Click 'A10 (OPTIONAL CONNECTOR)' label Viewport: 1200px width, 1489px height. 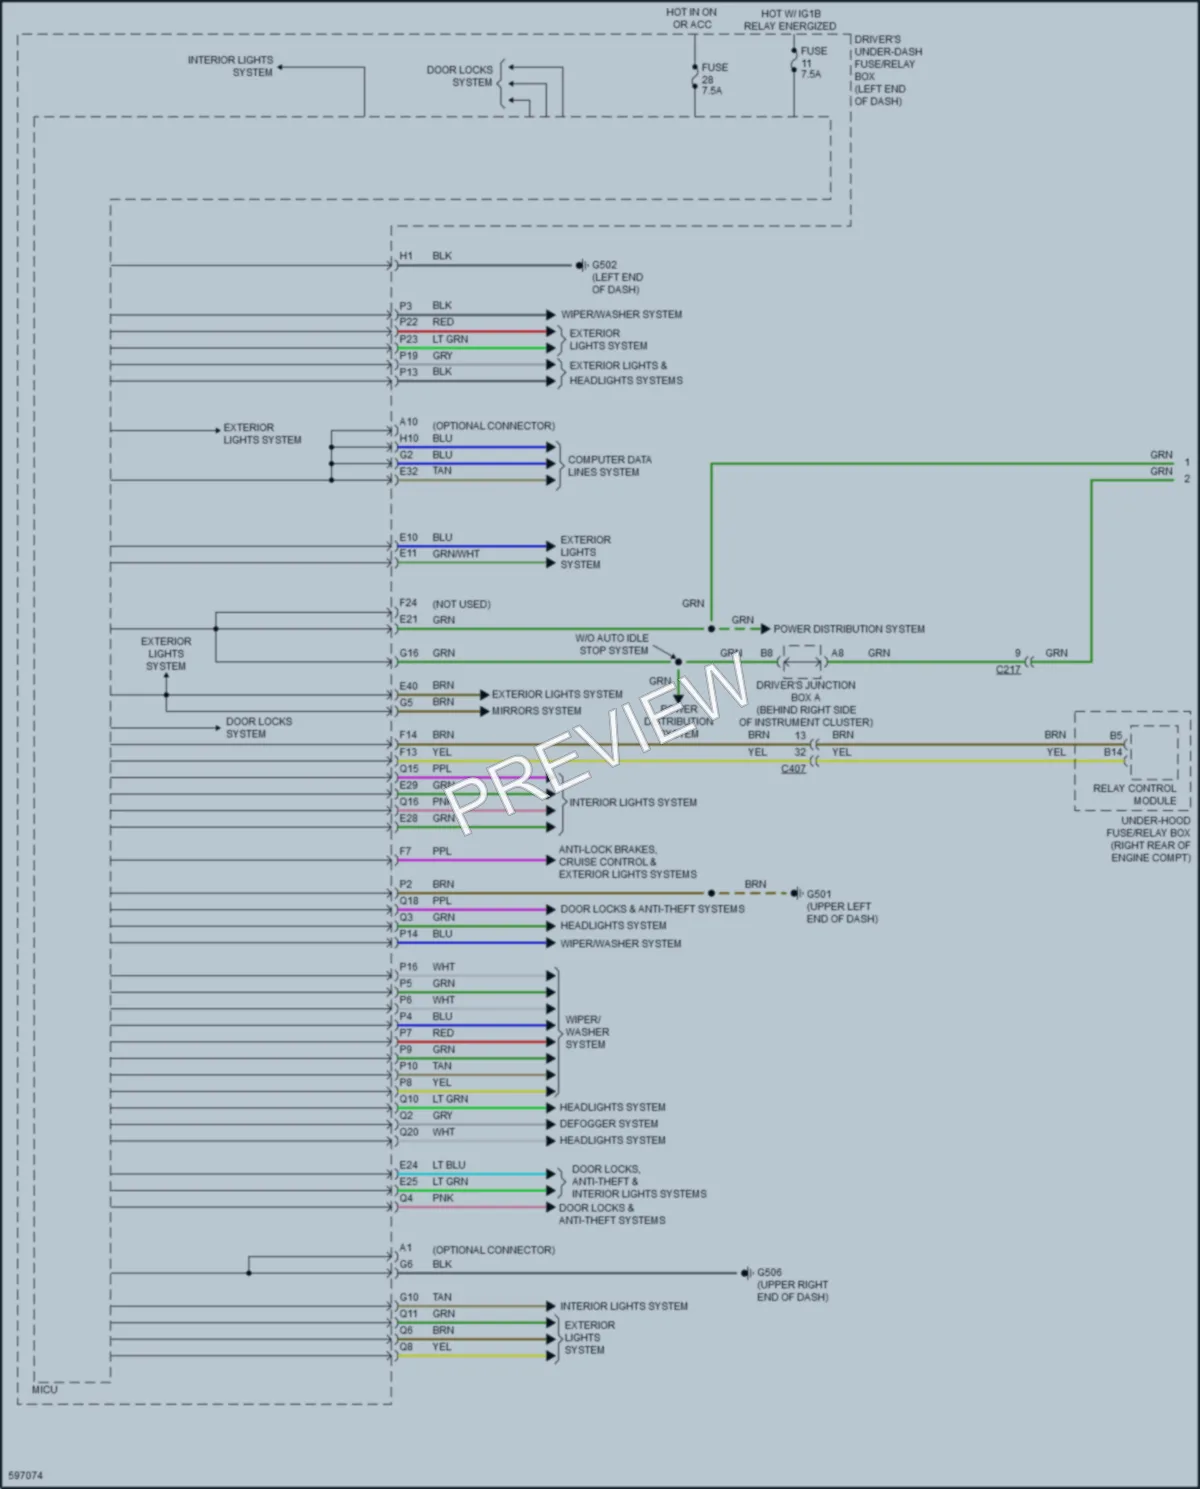[477, 424]
